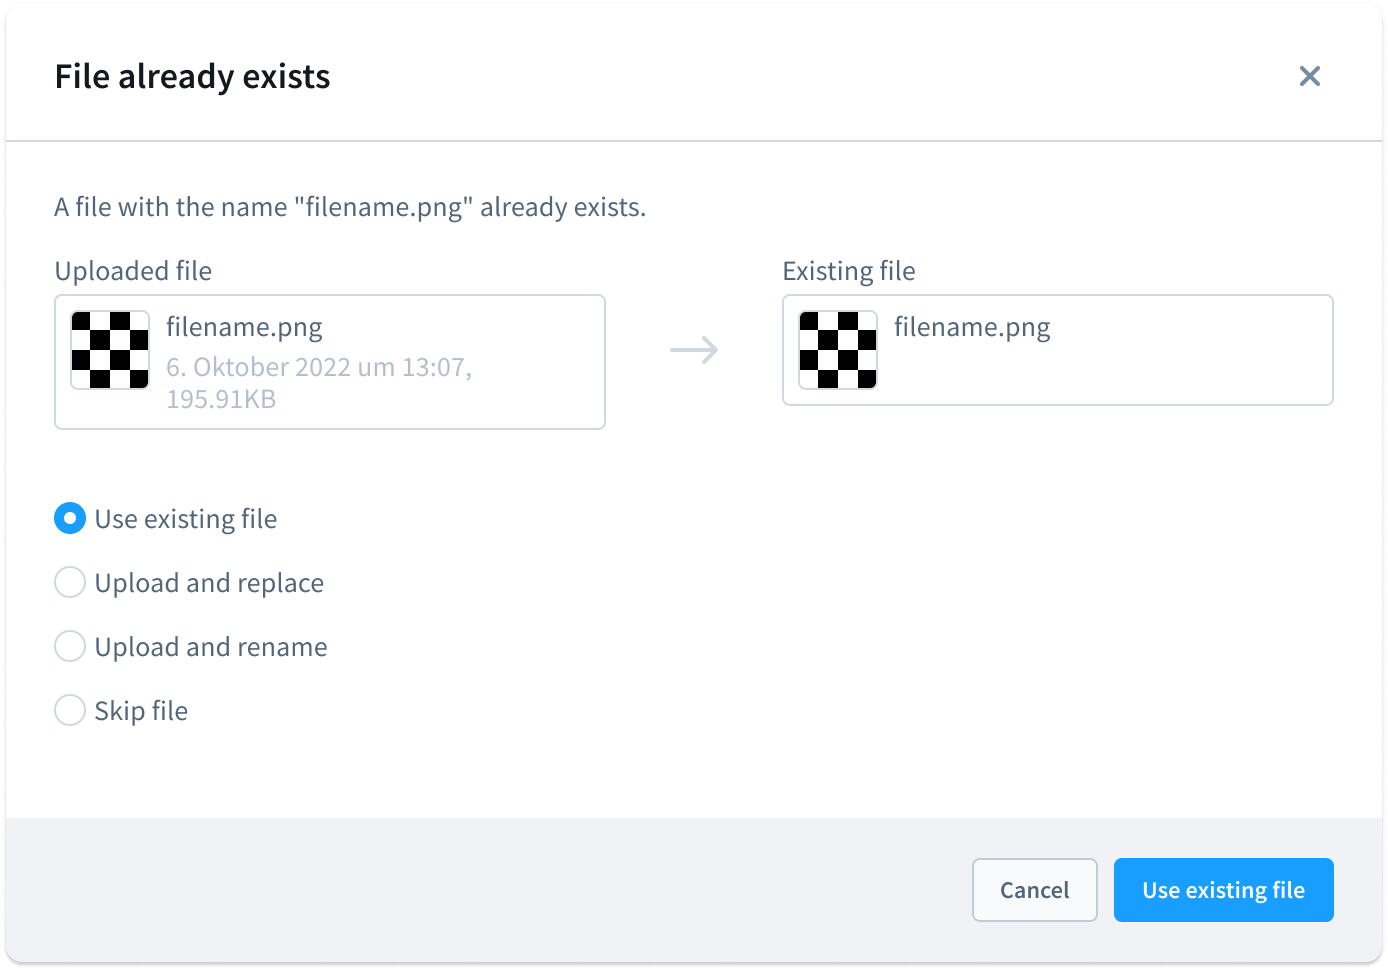Click the arrow icon between file cards
1388x970 pixels.
click(694, 350)
